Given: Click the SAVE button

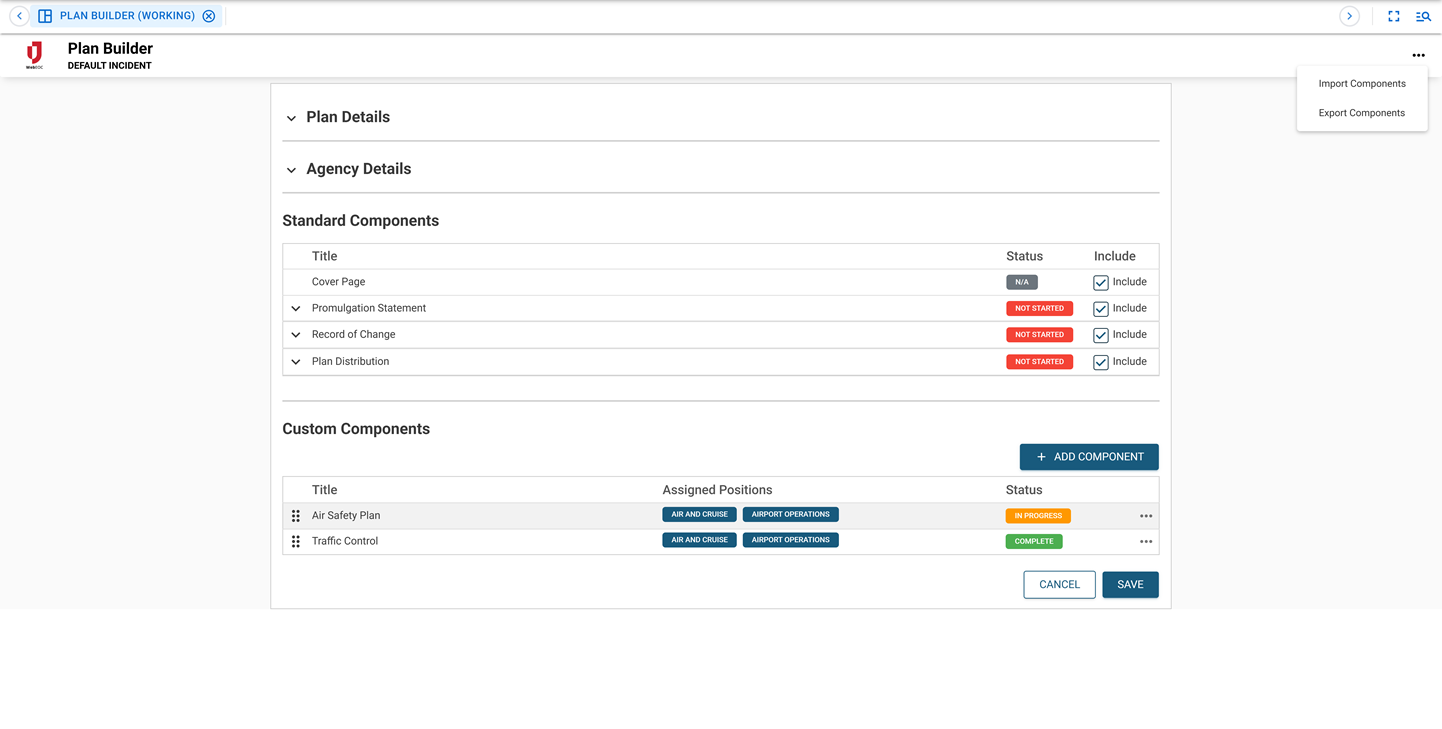Looking at the screenshot, I should (x=1130, y=584).
